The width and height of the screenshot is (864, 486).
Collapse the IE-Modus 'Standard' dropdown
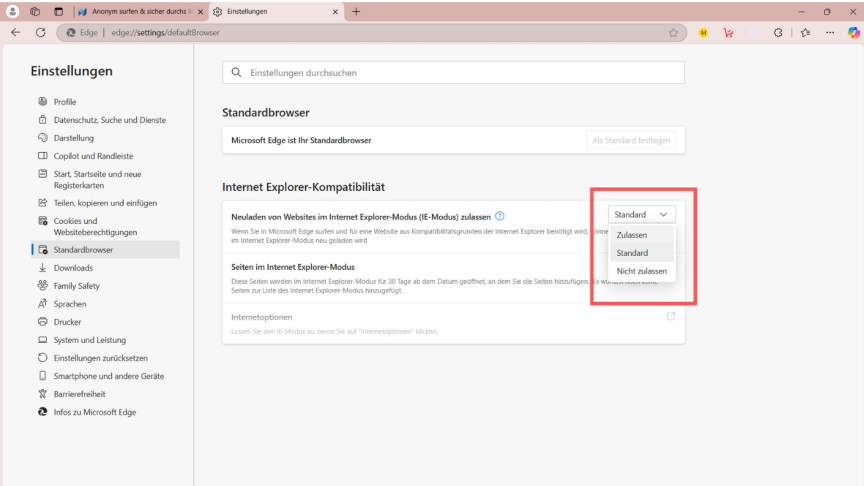[x=641, y=214]
